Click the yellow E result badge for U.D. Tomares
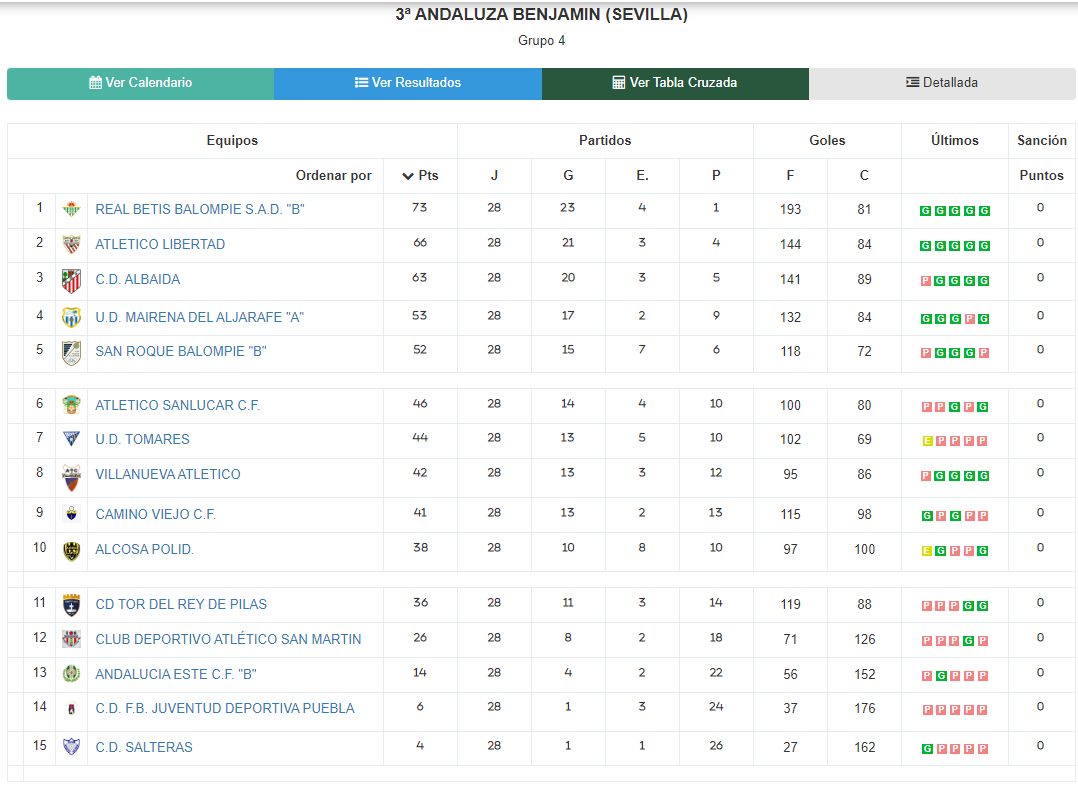Screen dimensions: 1078x793 tap(927, 441)
